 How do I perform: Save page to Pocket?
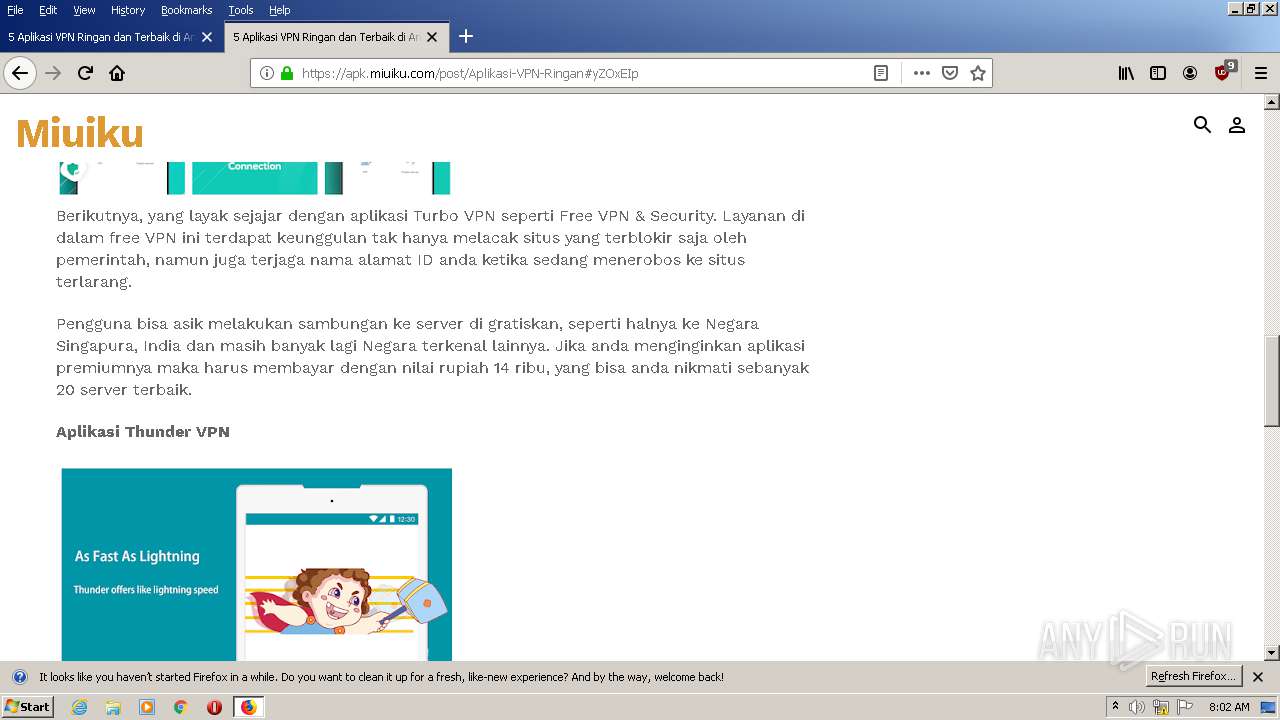[950, 73]
